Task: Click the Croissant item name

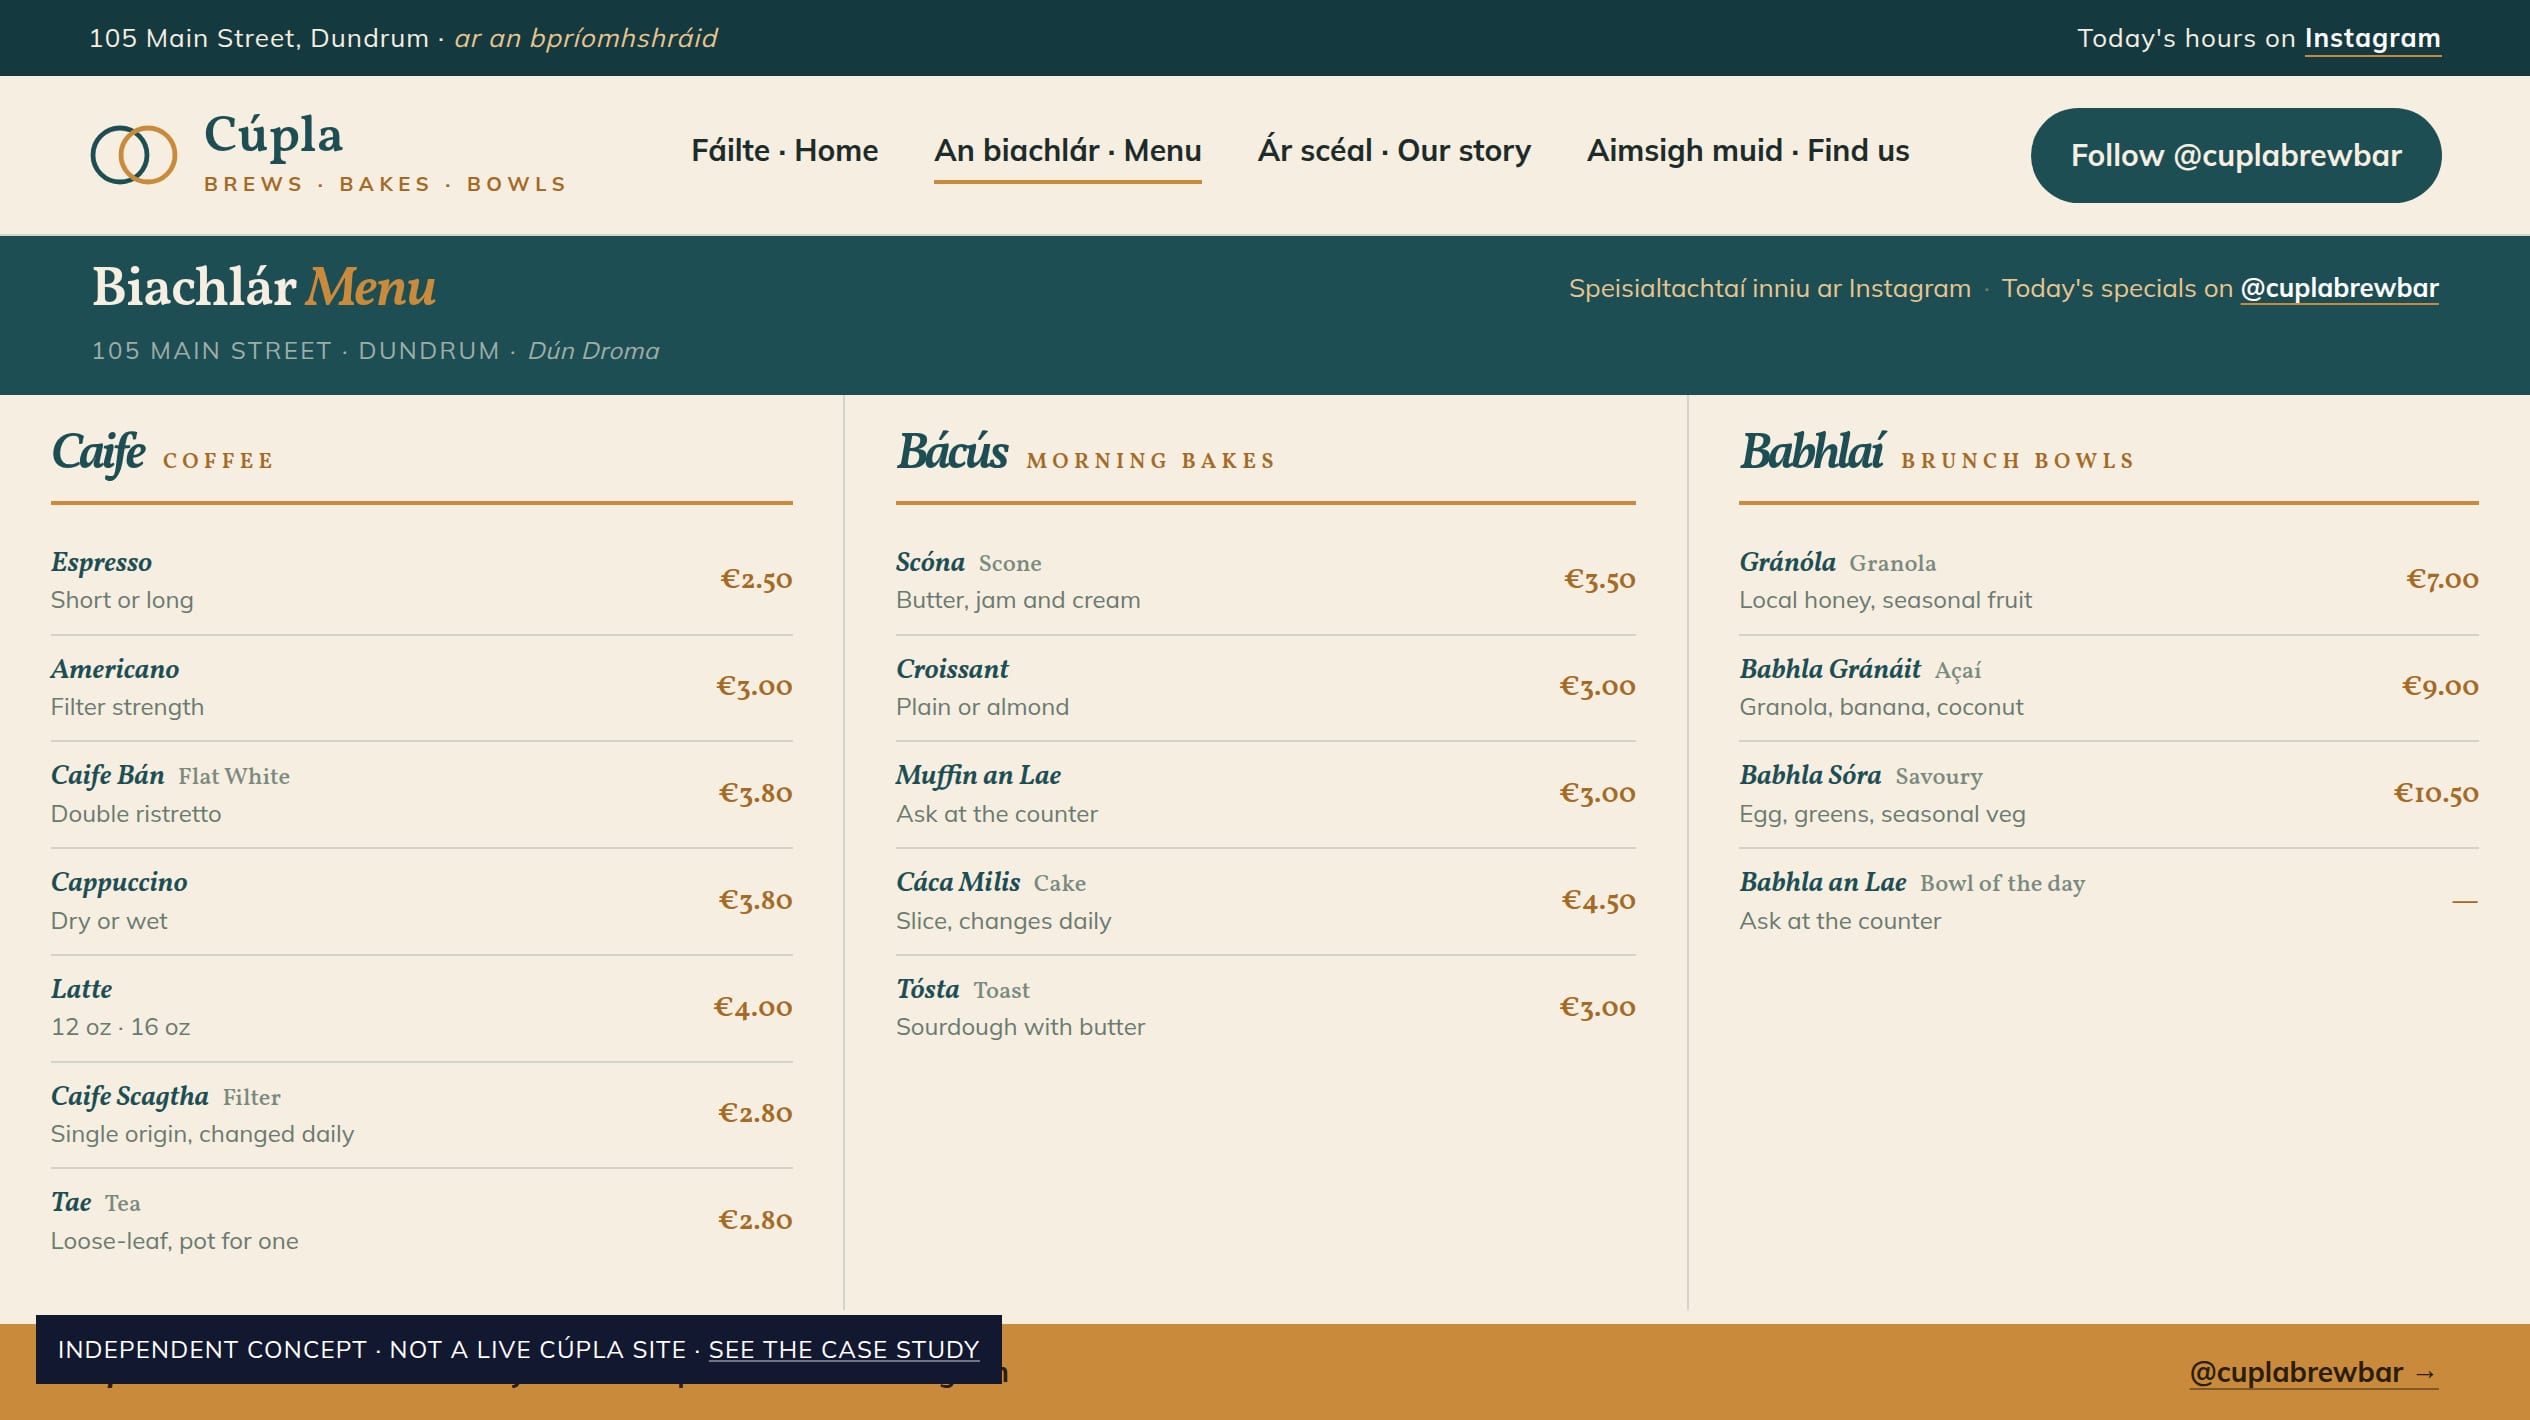Action: (952, 669)
